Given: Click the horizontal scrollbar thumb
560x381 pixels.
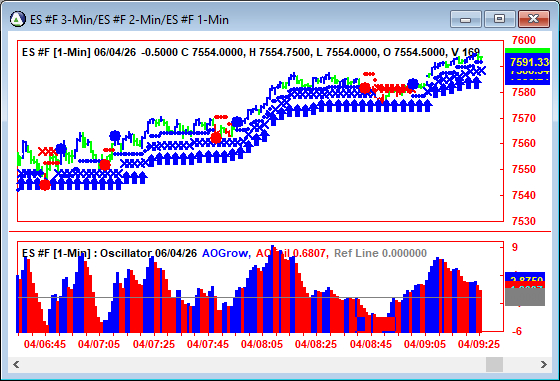Looking at the screenshot, I should point(495,365).
